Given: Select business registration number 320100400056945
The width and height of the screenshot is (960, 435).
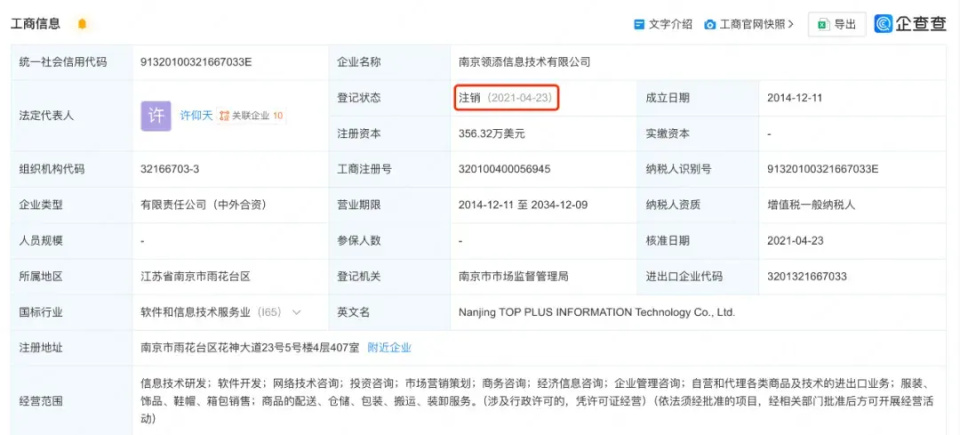Looking at the screenshot, I should pos(504,170).
